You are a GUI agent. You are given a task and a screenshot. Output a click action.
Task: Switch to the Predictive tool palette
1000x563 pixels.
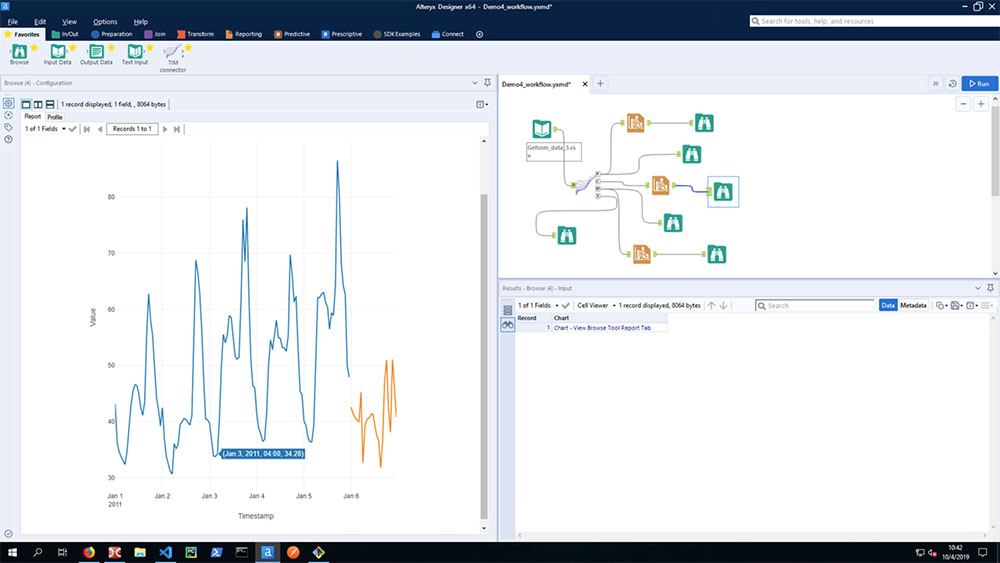292,34
